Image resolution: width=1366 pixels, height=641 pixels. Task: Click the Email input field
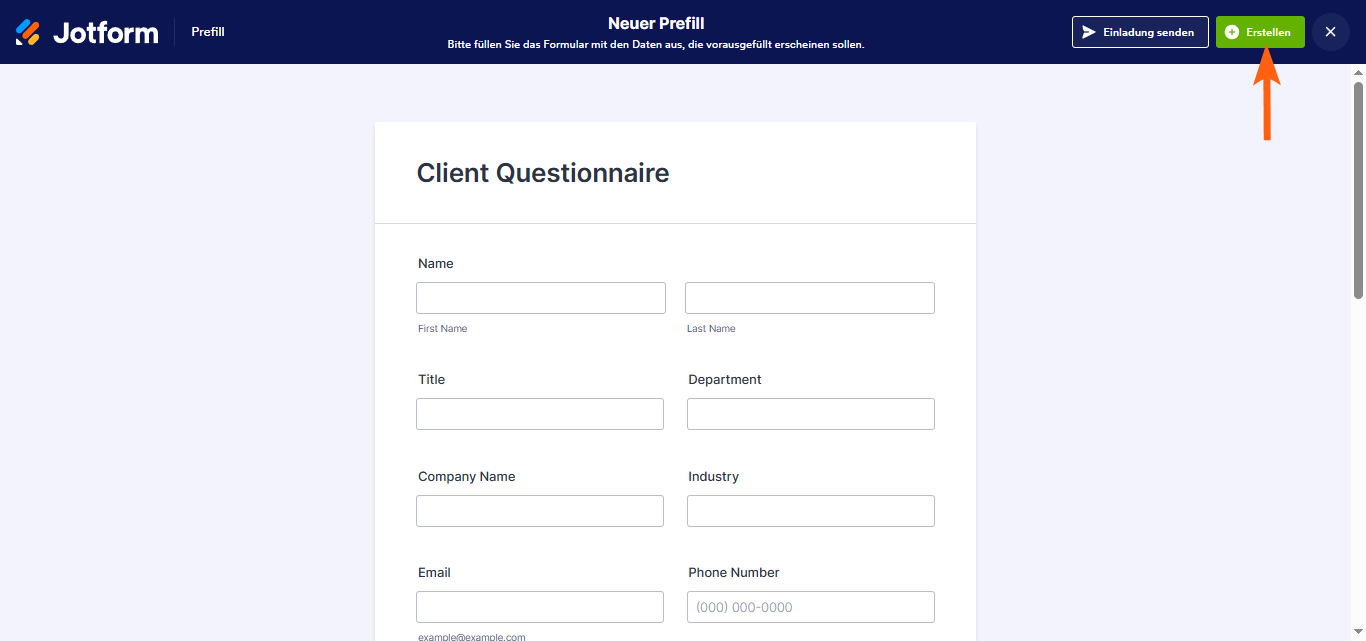click(540, 607)
